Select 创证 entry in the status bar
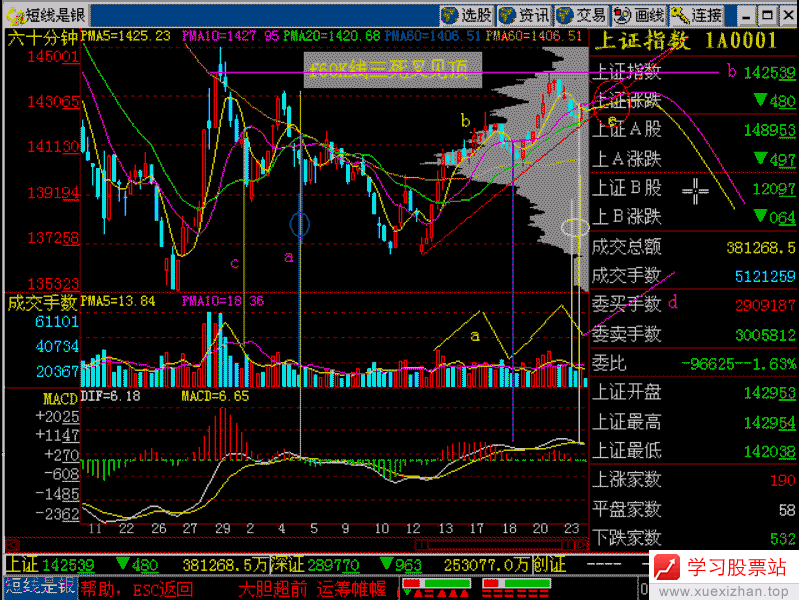Image resolution: width=799 pixels, height=600 pixels. point(549,565)
